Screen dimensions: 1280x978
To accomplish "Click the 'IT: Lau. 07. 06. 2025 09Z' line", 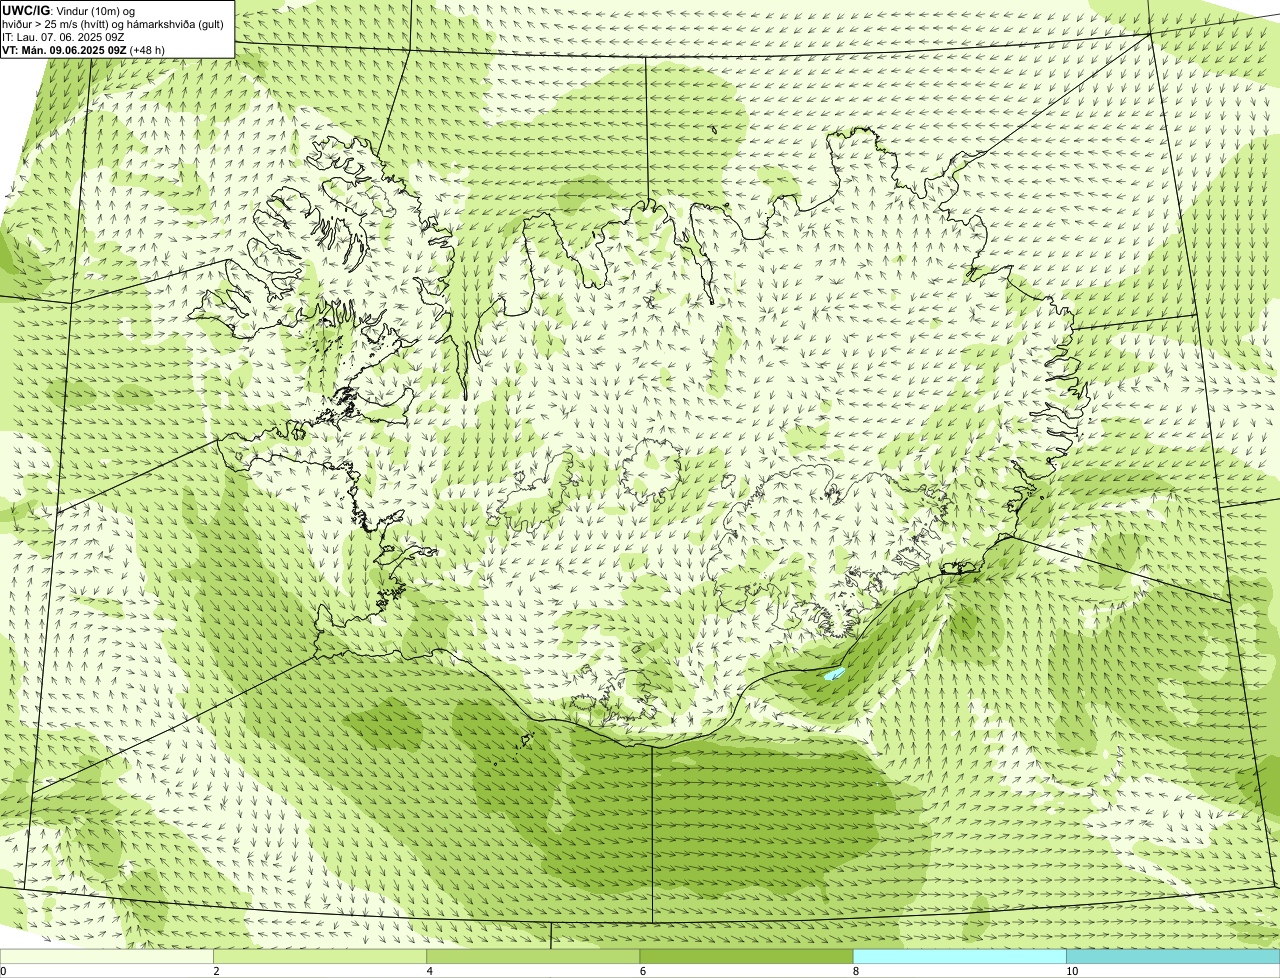I will point(64,37).
